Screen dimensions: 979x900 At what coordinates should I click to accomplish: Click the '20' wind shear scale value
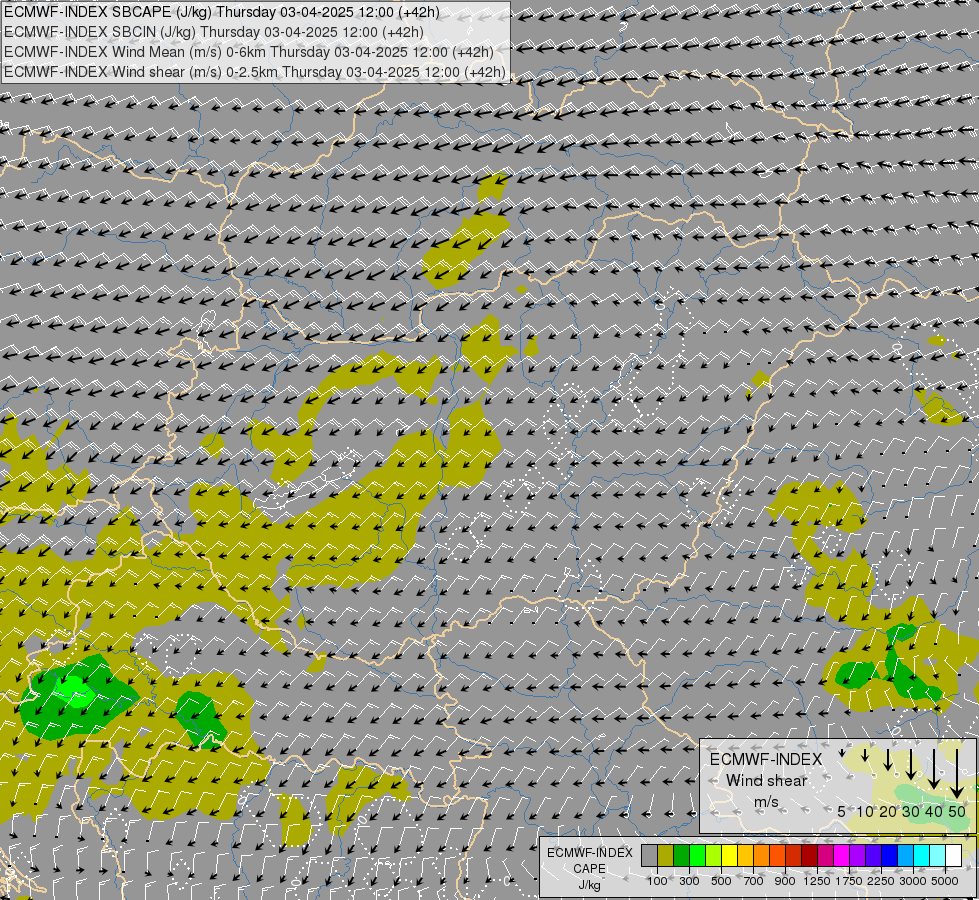tap(888, 811)
